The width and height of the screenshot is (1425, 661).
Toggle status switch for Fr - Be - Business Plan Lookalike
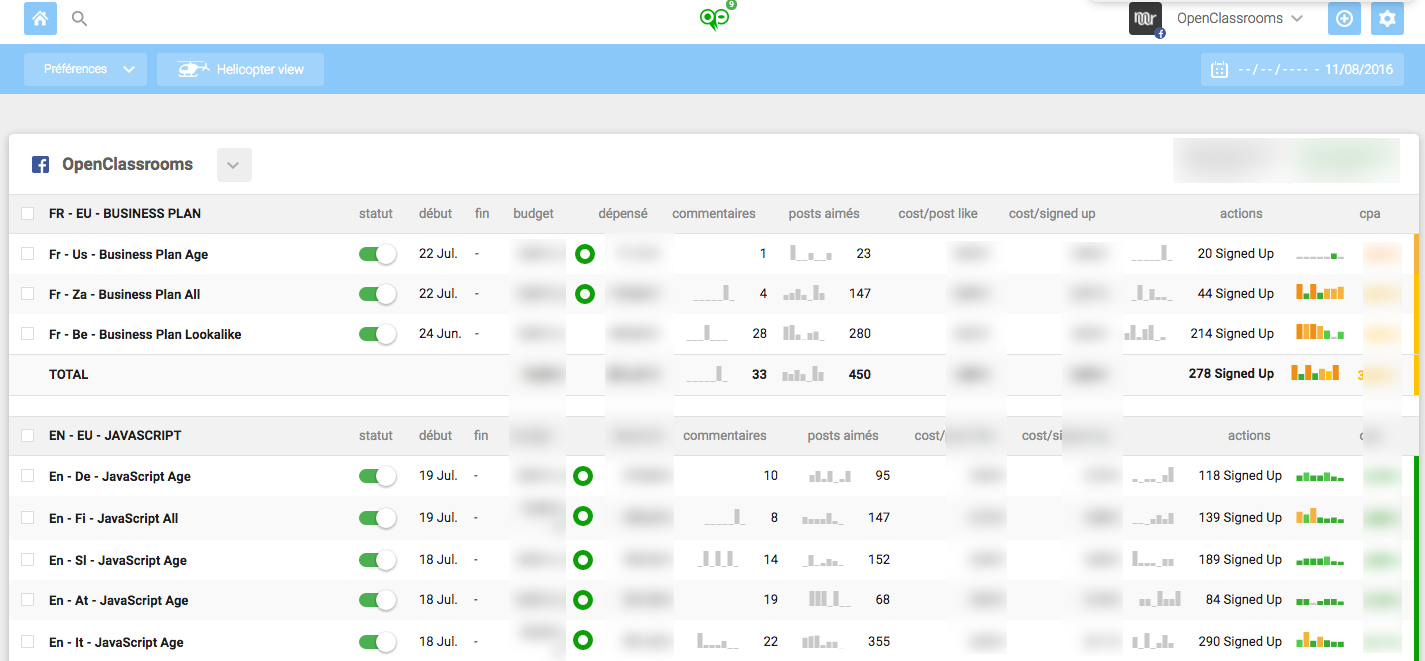pos(378,334)
